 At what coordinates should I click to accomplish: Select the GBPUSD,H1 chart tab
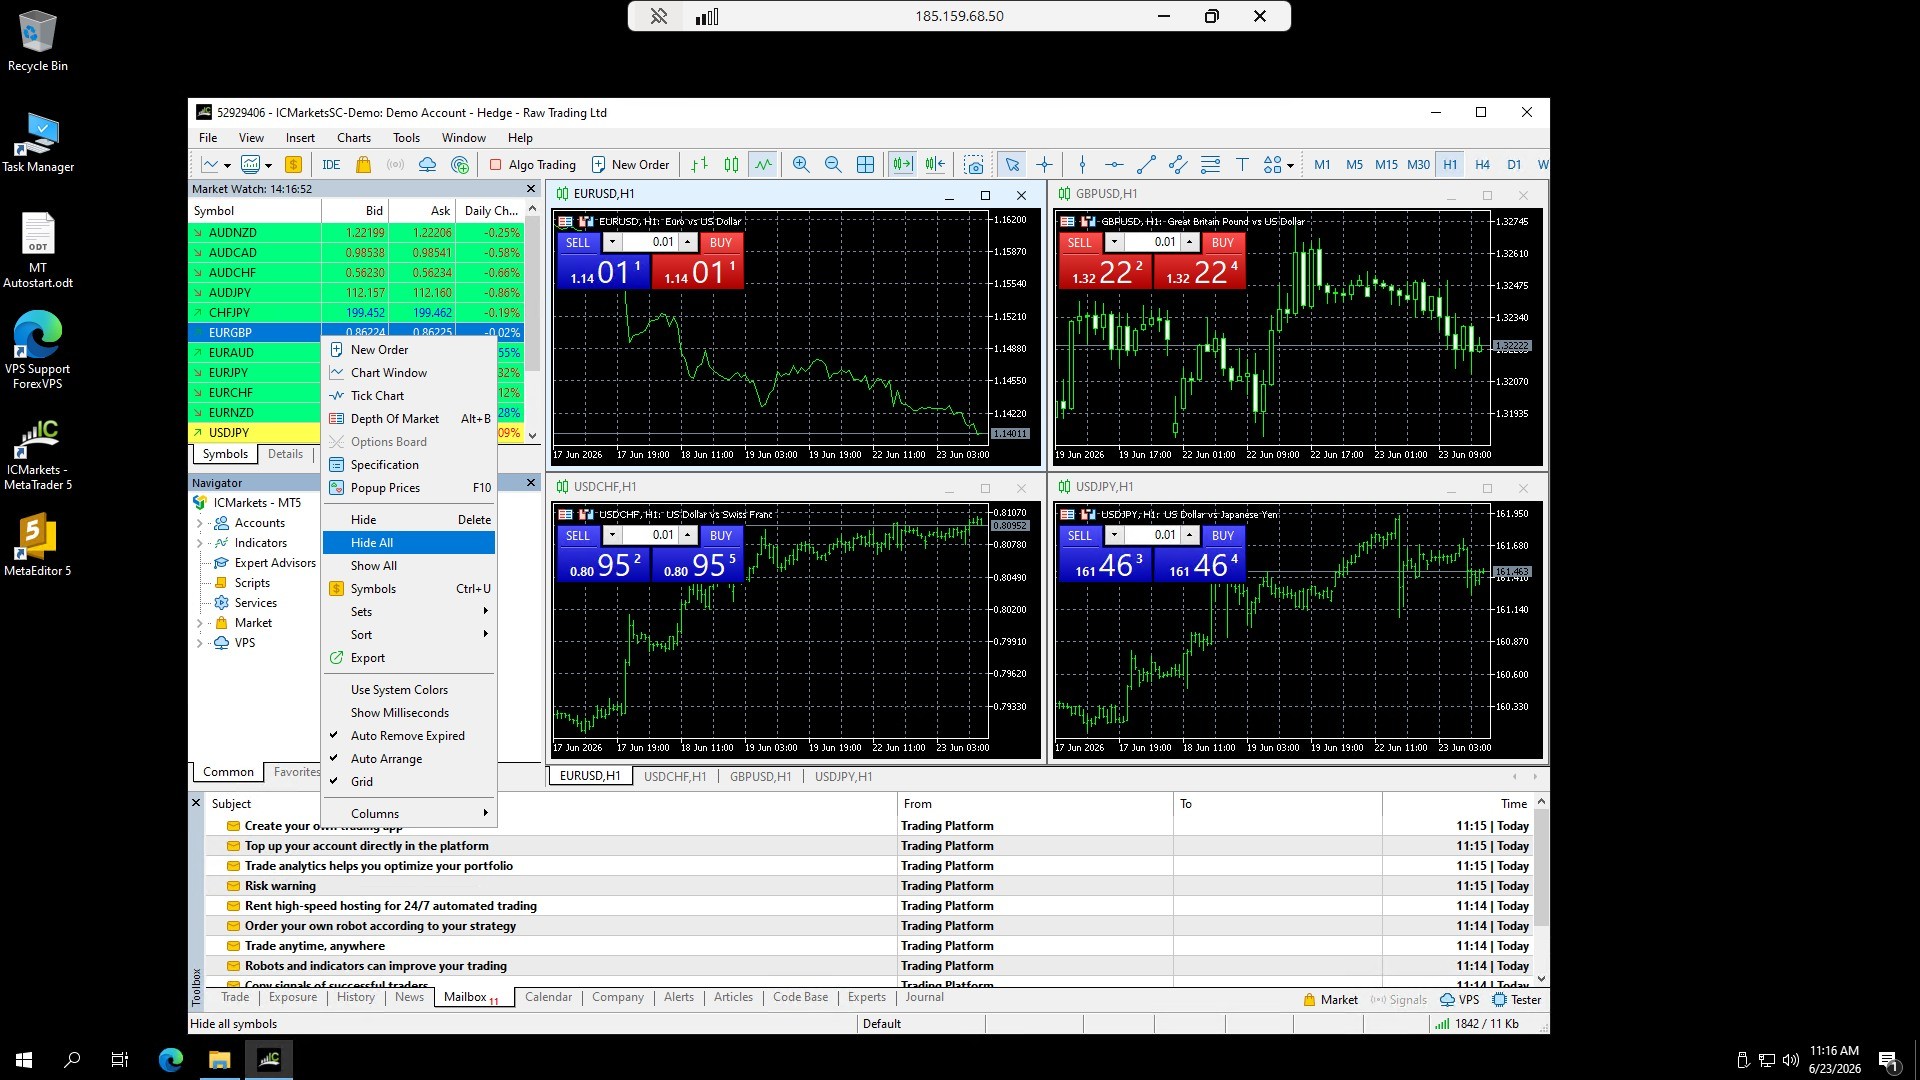coord(760,777)
